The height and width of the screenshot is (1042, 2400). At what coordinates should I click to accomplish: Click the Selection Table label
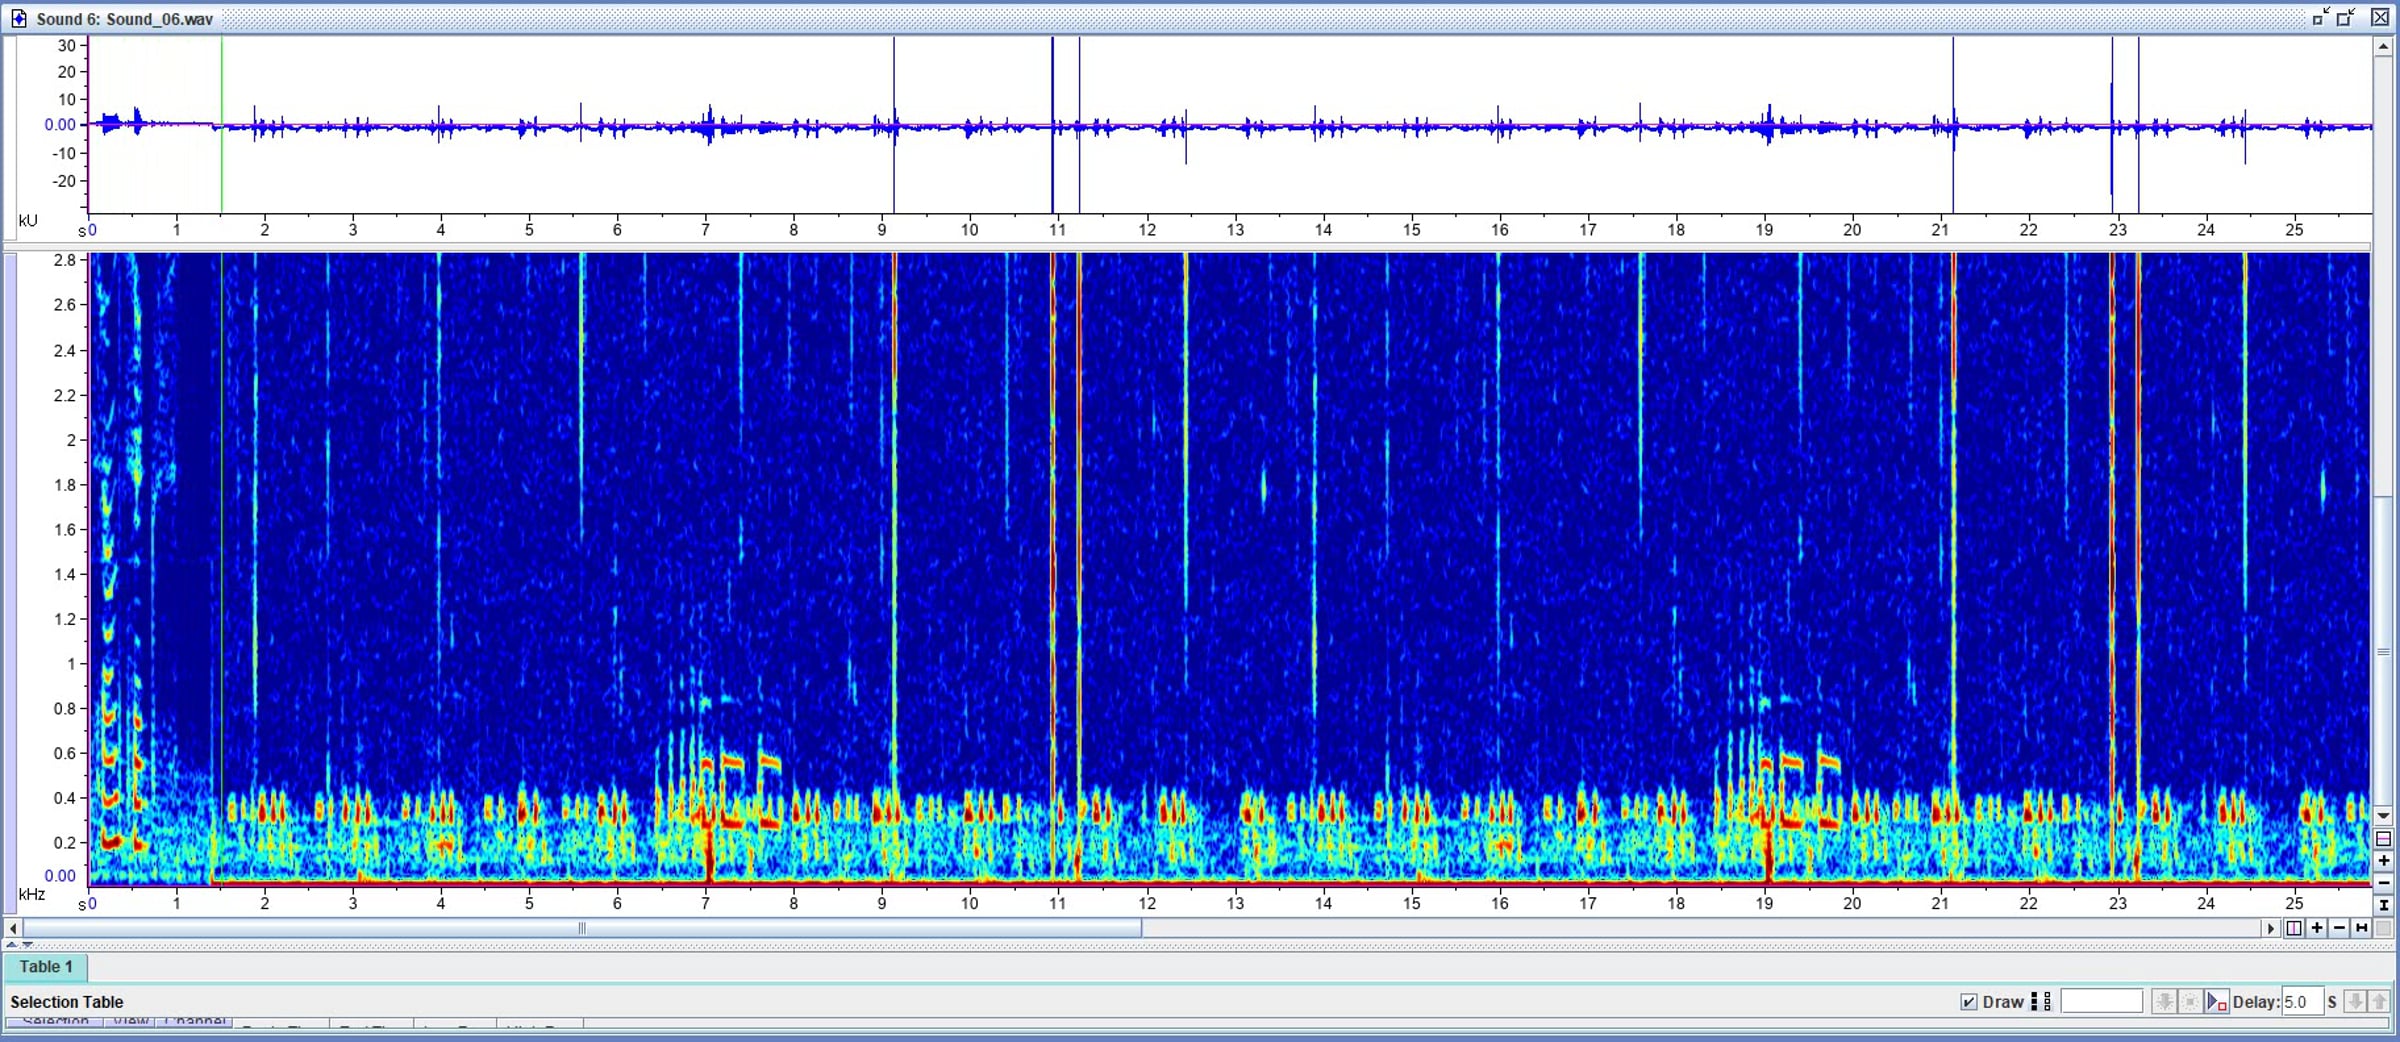[x=67, y=1002]
